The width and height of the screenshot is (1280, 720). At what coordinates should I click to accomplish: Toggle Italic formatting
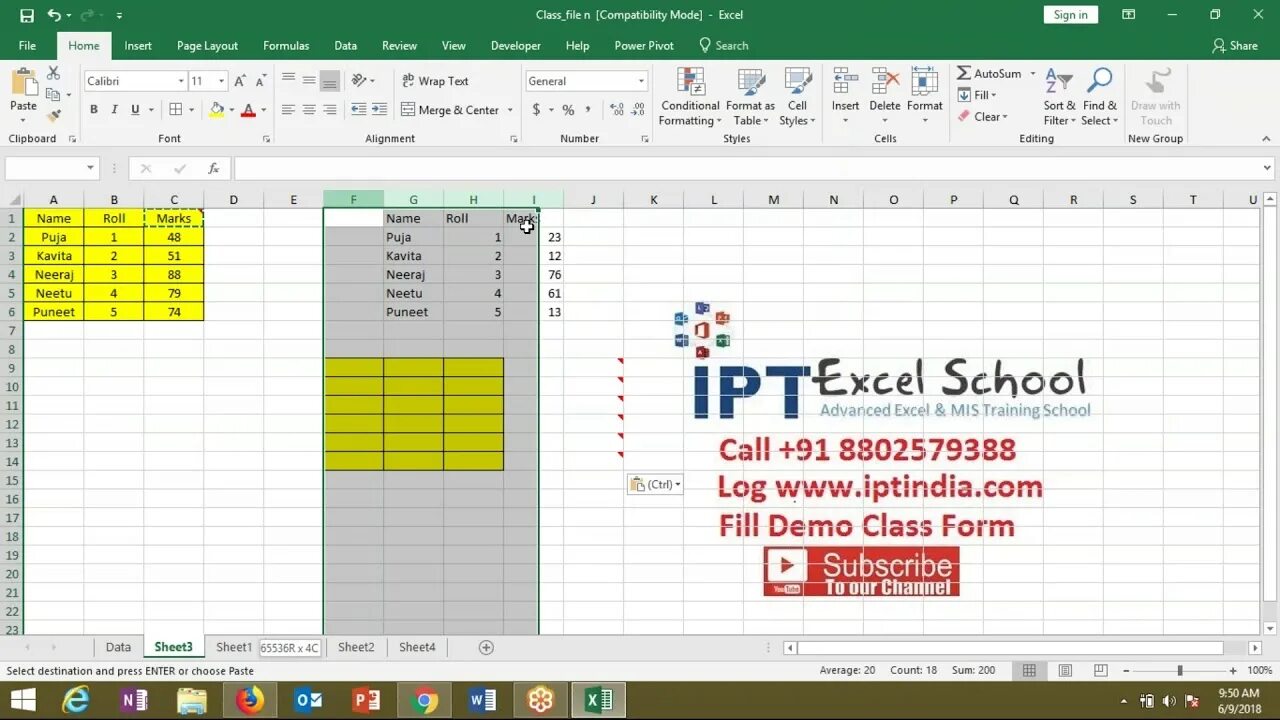click(x=114, y=110)
